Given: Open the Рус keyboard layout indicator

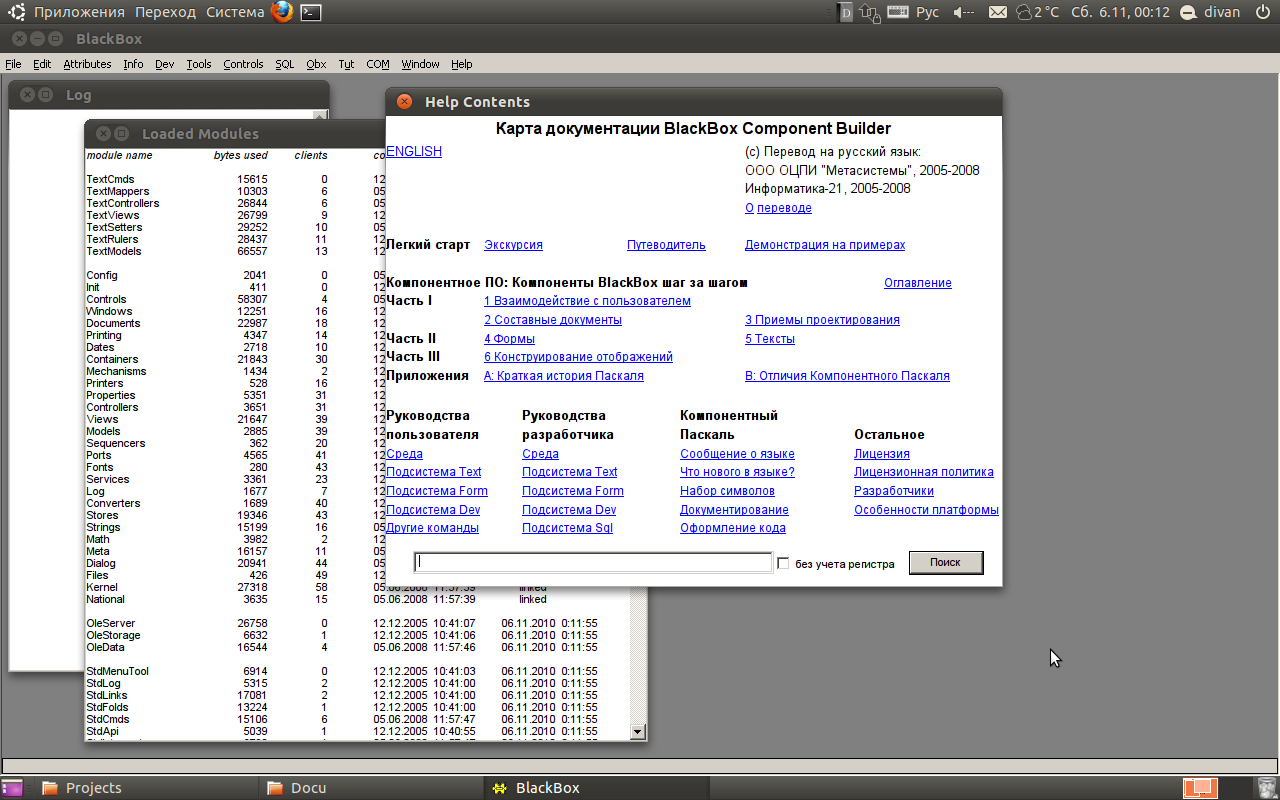Looking at the screenshot, I should click(927, 12).
